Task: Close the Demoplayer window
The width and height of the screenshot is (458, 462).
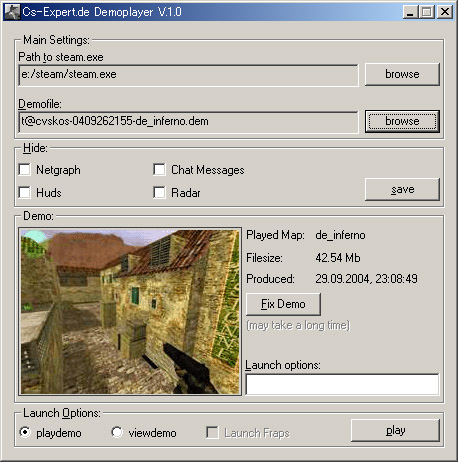Action: pos(445,12)
